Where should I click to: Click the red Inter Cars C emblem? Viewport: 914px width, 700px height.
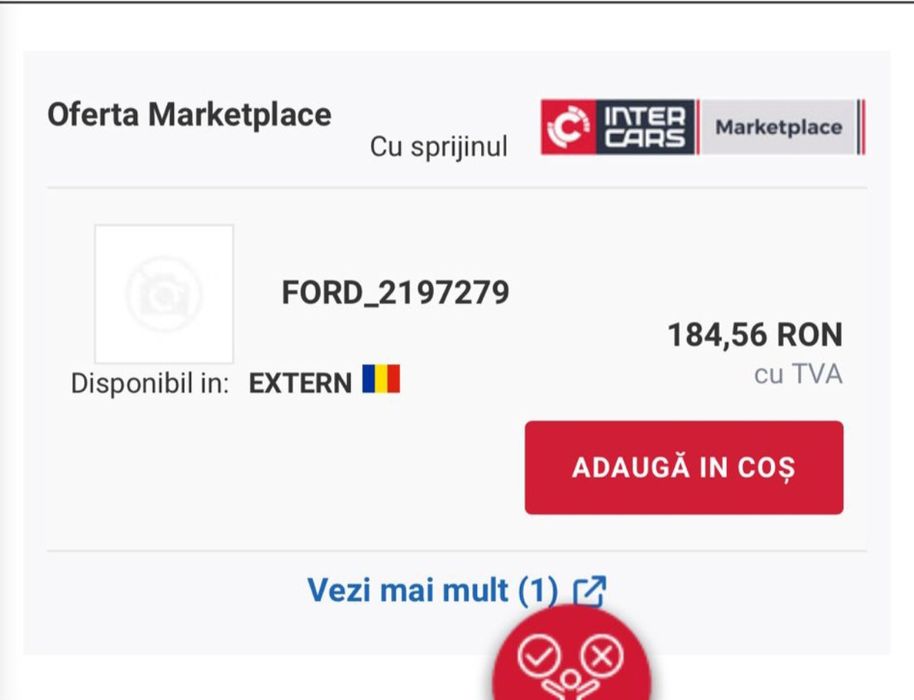click(x=569, y=128)
